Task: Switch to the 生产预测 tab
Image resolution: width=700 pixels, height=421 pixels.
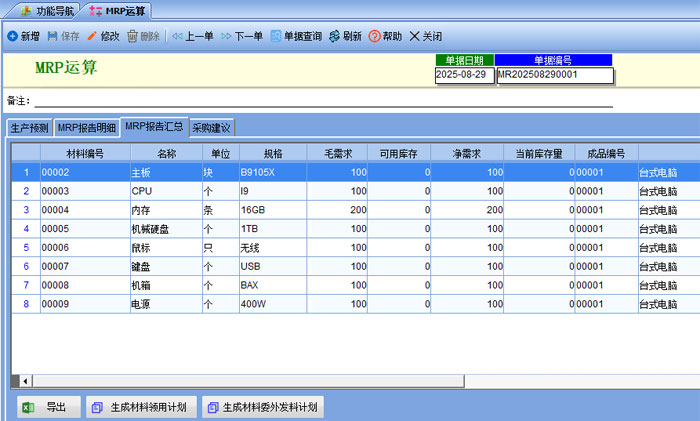Action: [29, 128]
